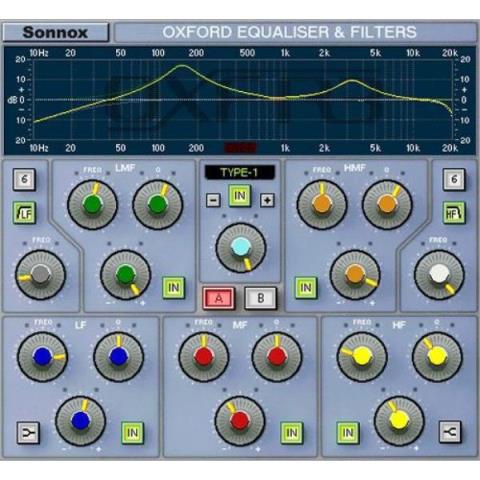Screen dimensions: 480x480
Task: Click the HF filter slope 6 button
Action: click(454, 180)
